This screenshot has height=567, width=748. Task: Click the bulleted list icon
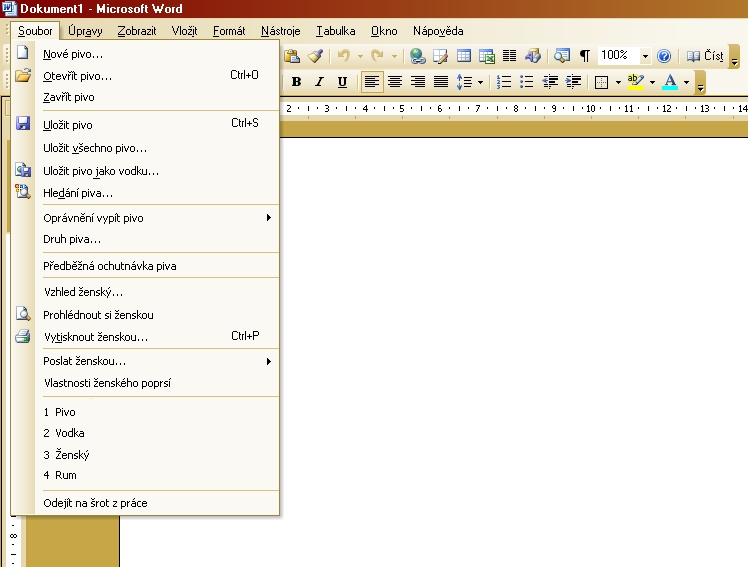tap(526, 82)
